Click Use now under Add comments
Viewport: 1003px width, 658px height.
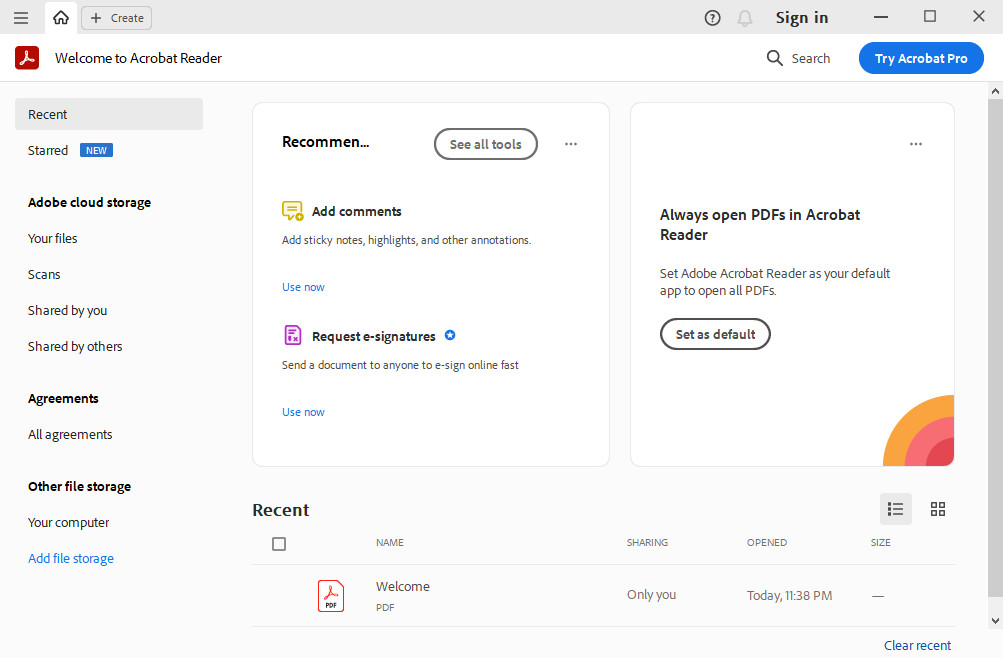pyautogui.click(x=303, y=287)
